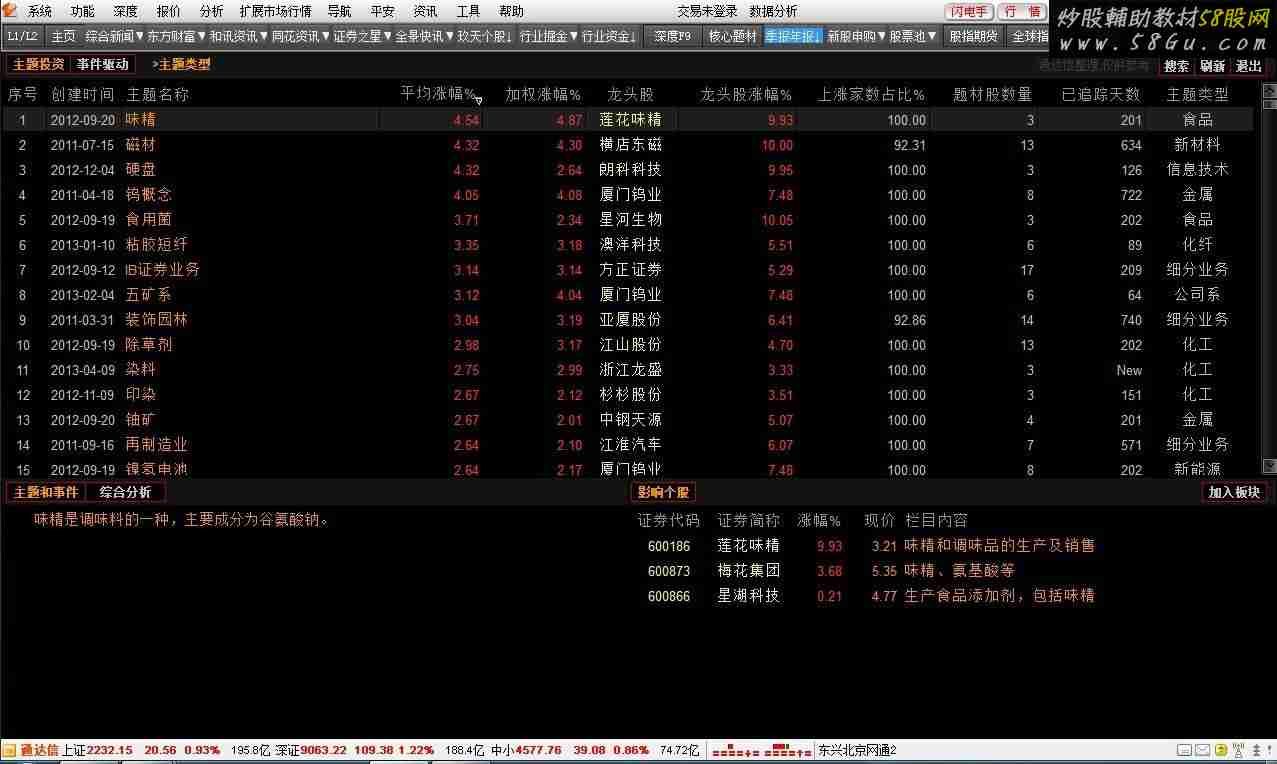Select the 磁材 theme row

(x=627, y=145)
